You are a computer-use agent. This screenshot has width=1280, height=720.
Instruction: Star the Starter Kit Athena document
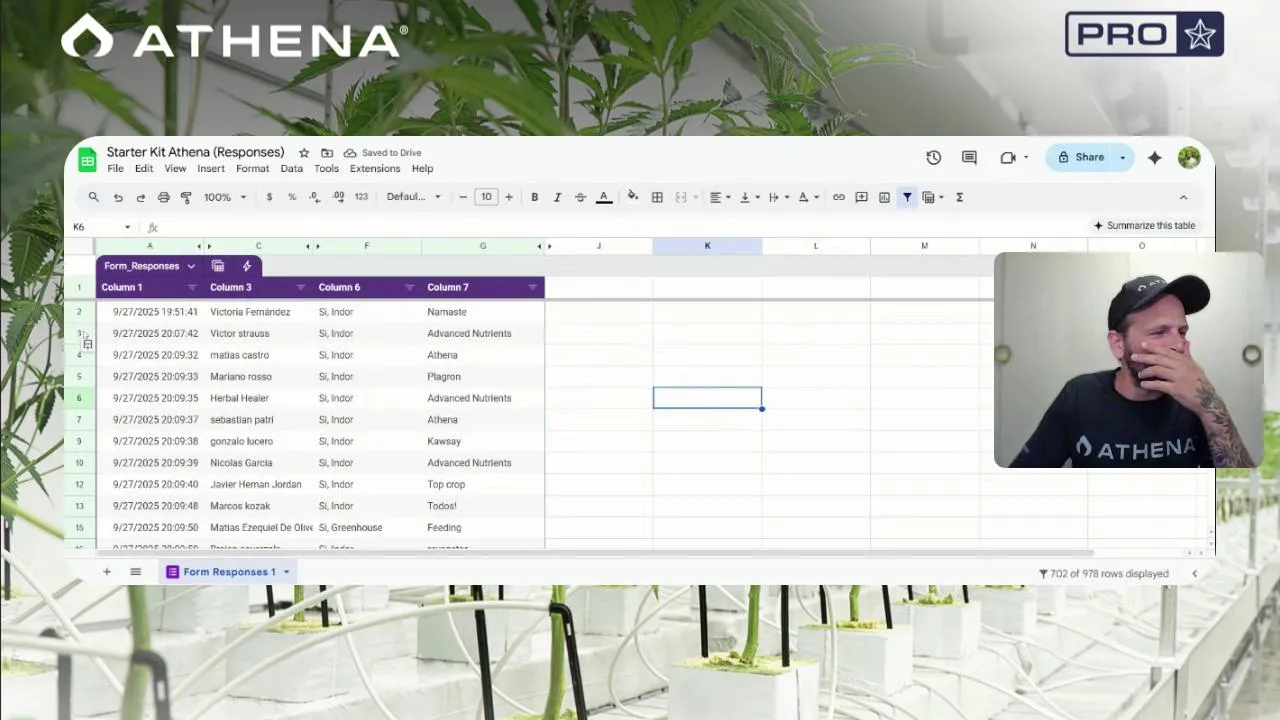pos(304,153)
